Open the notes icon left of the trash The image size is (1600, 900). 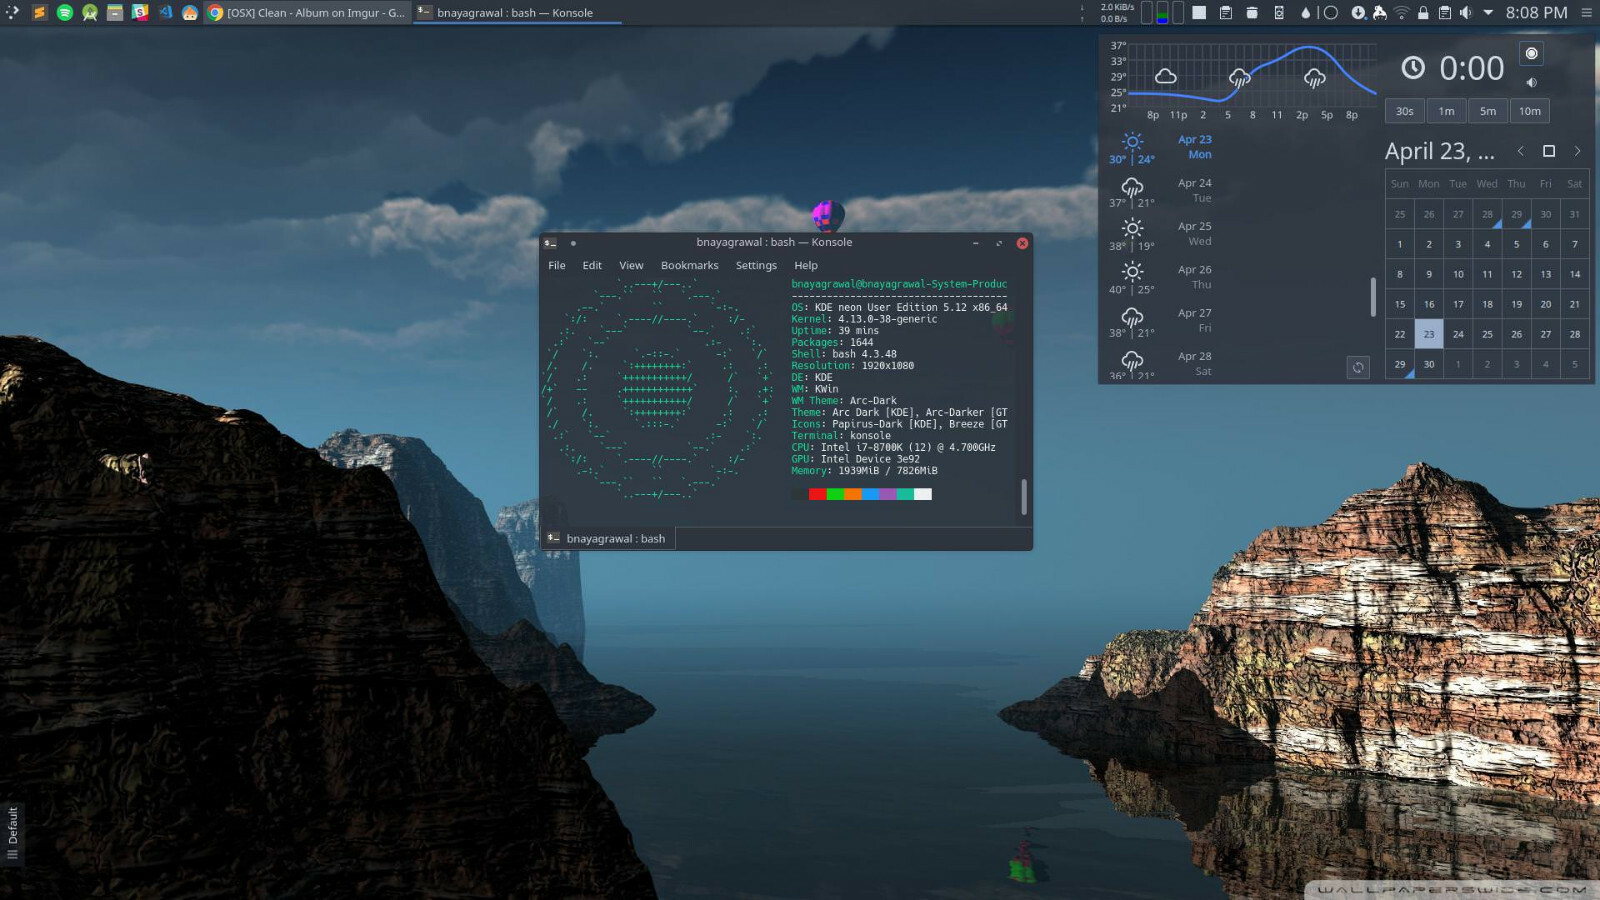[1225, 12]
